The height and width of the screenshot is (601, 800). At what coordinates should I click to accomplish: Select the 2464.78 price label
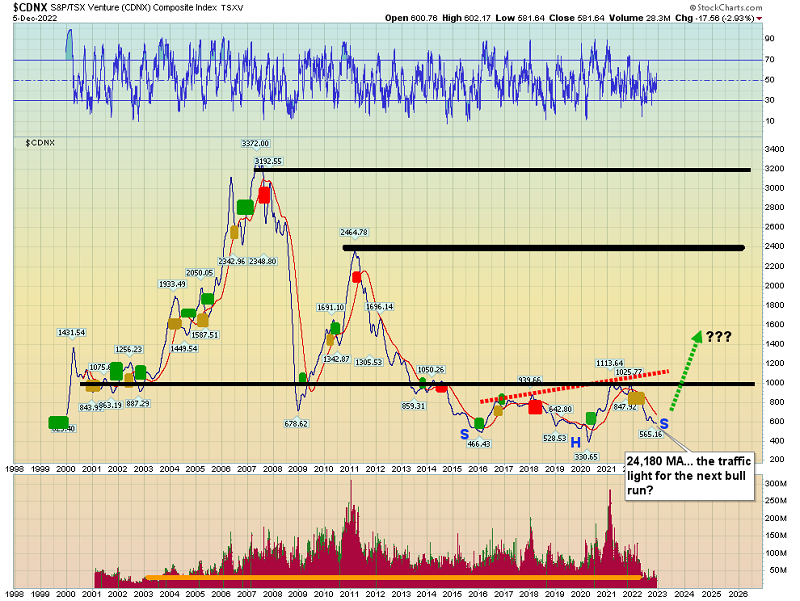point(354,232)
